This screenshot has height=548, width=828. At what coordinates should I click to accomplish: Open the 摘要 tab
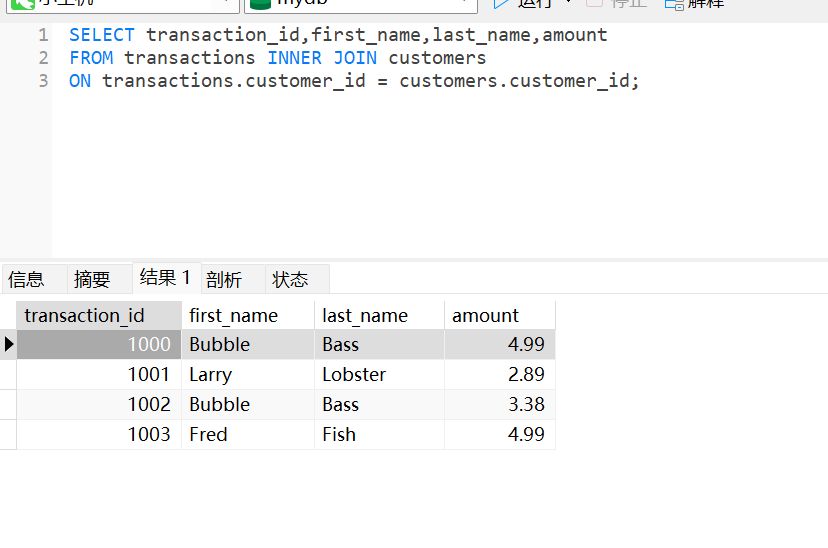(92, 280)
